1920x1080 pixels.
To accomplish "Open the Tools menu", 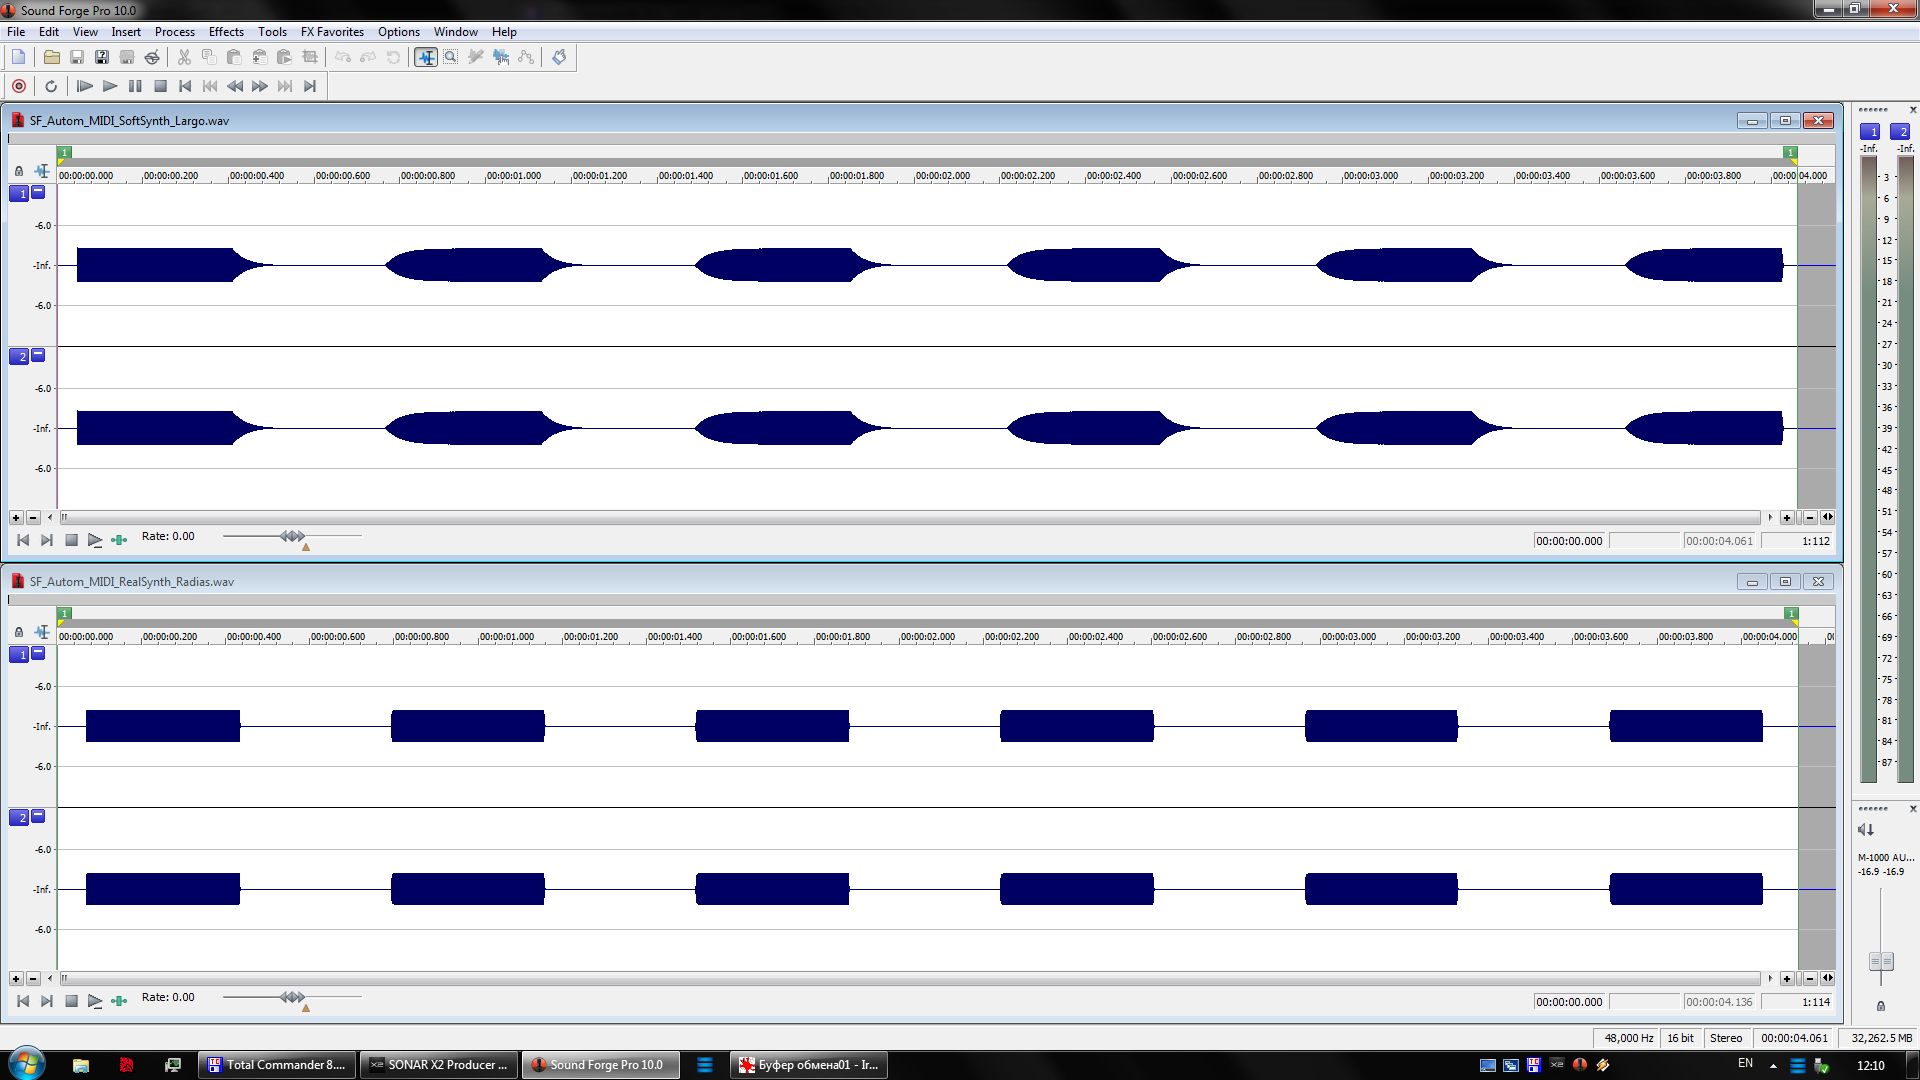I will point(272,32).
